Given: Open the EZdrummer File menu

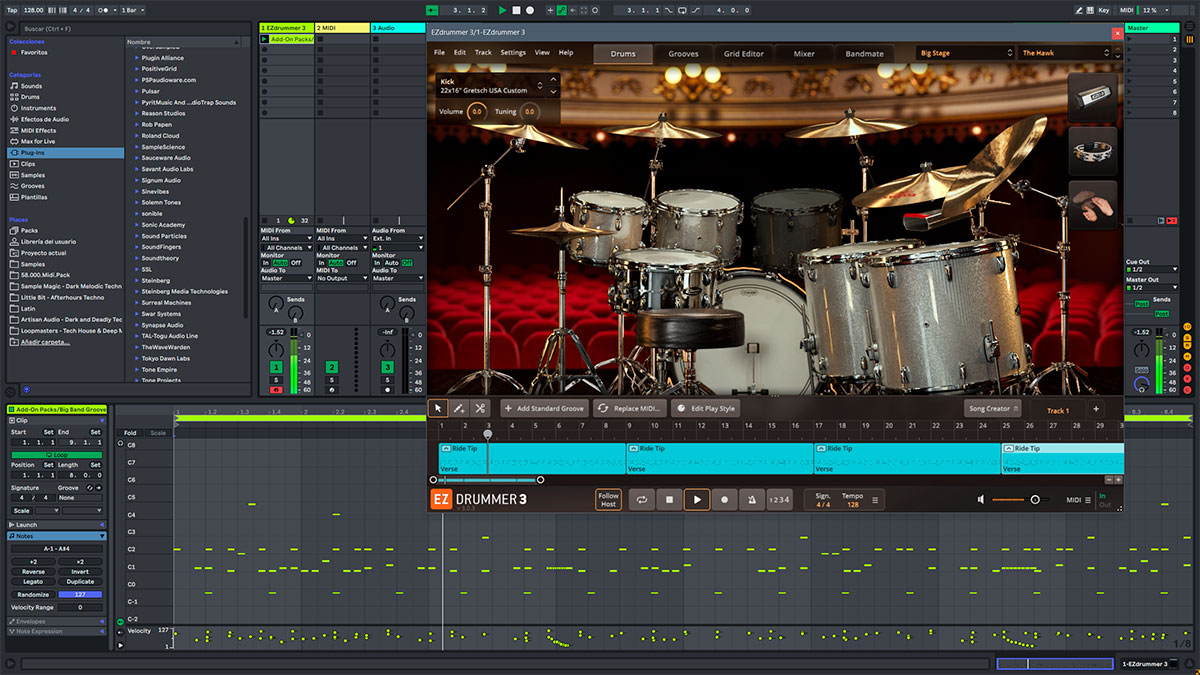Looking at the screenshot, I should pyautogui.click(x=440, y=52).
